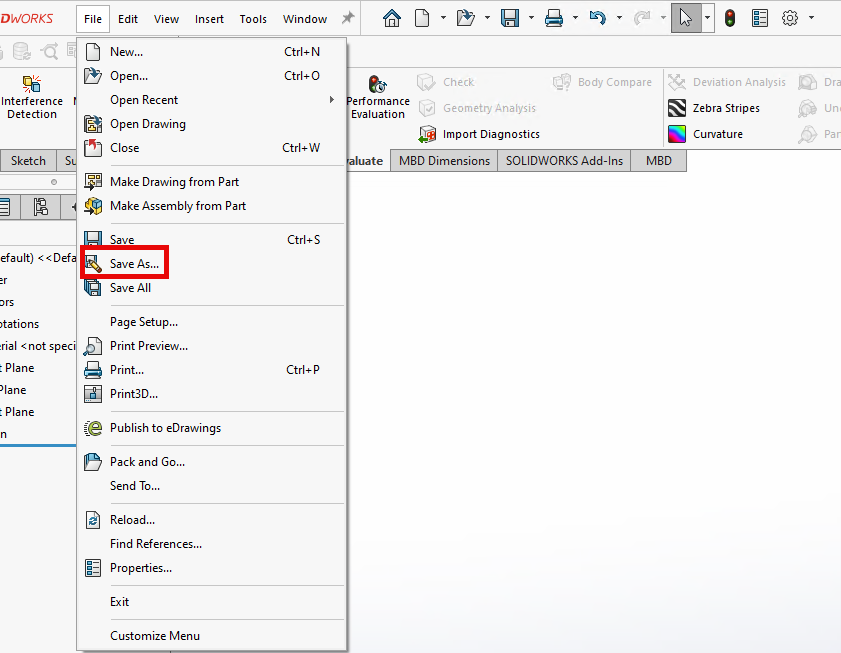This screenshot has width=841, height=653.
Task: Choose Print Preview... entry
Action: (x=212, y=346)
